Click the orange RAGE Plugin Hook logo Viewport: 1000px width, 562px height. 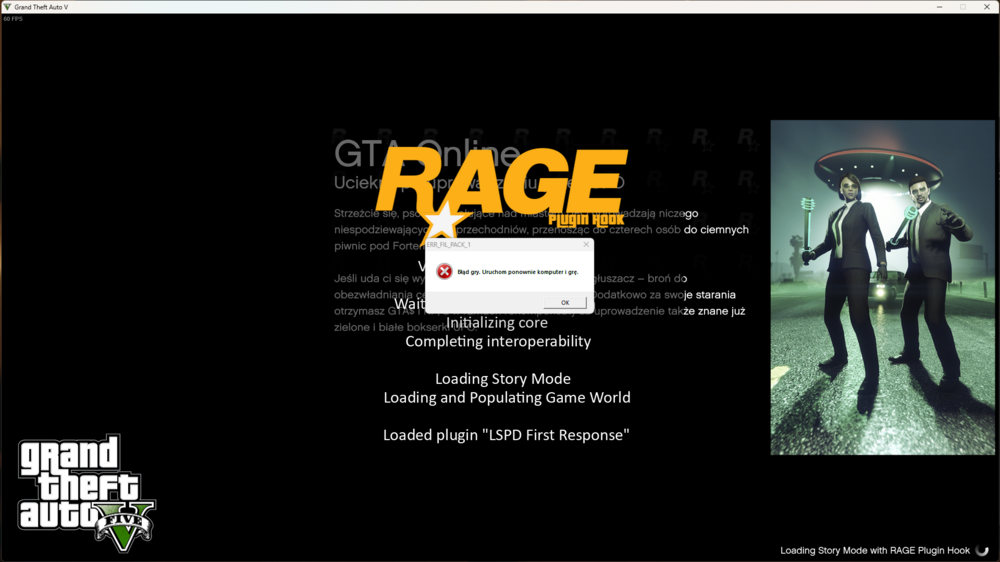(x=502, y=190)
